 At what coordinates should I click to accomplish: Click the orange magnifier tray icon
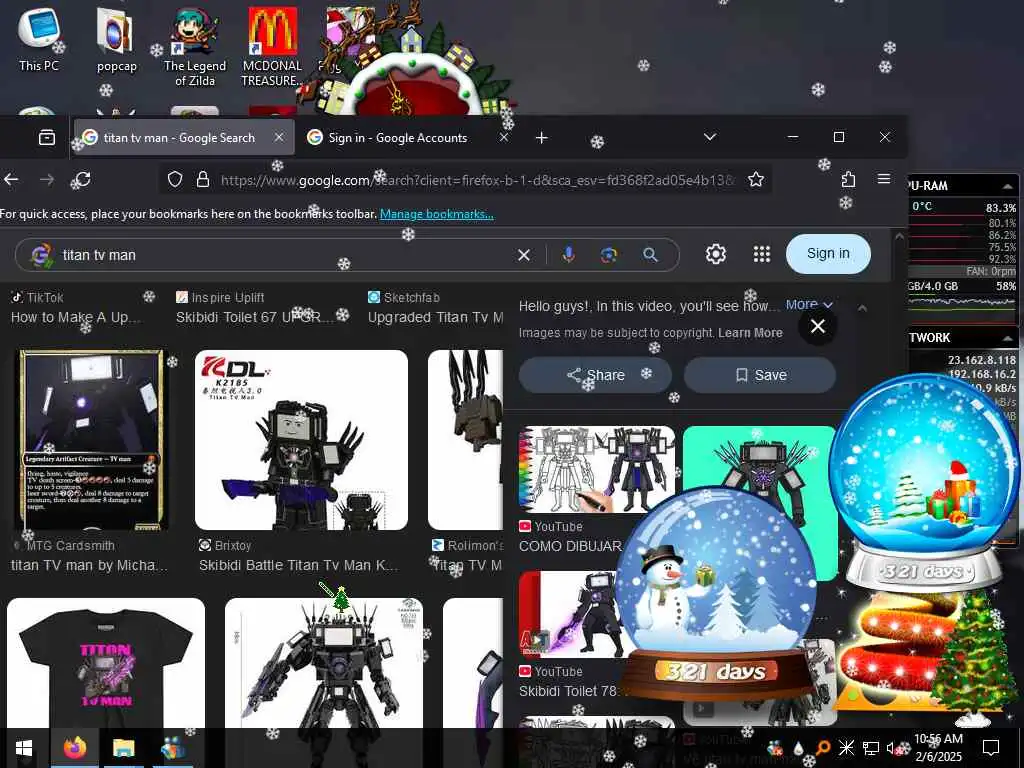coord(823,748)
